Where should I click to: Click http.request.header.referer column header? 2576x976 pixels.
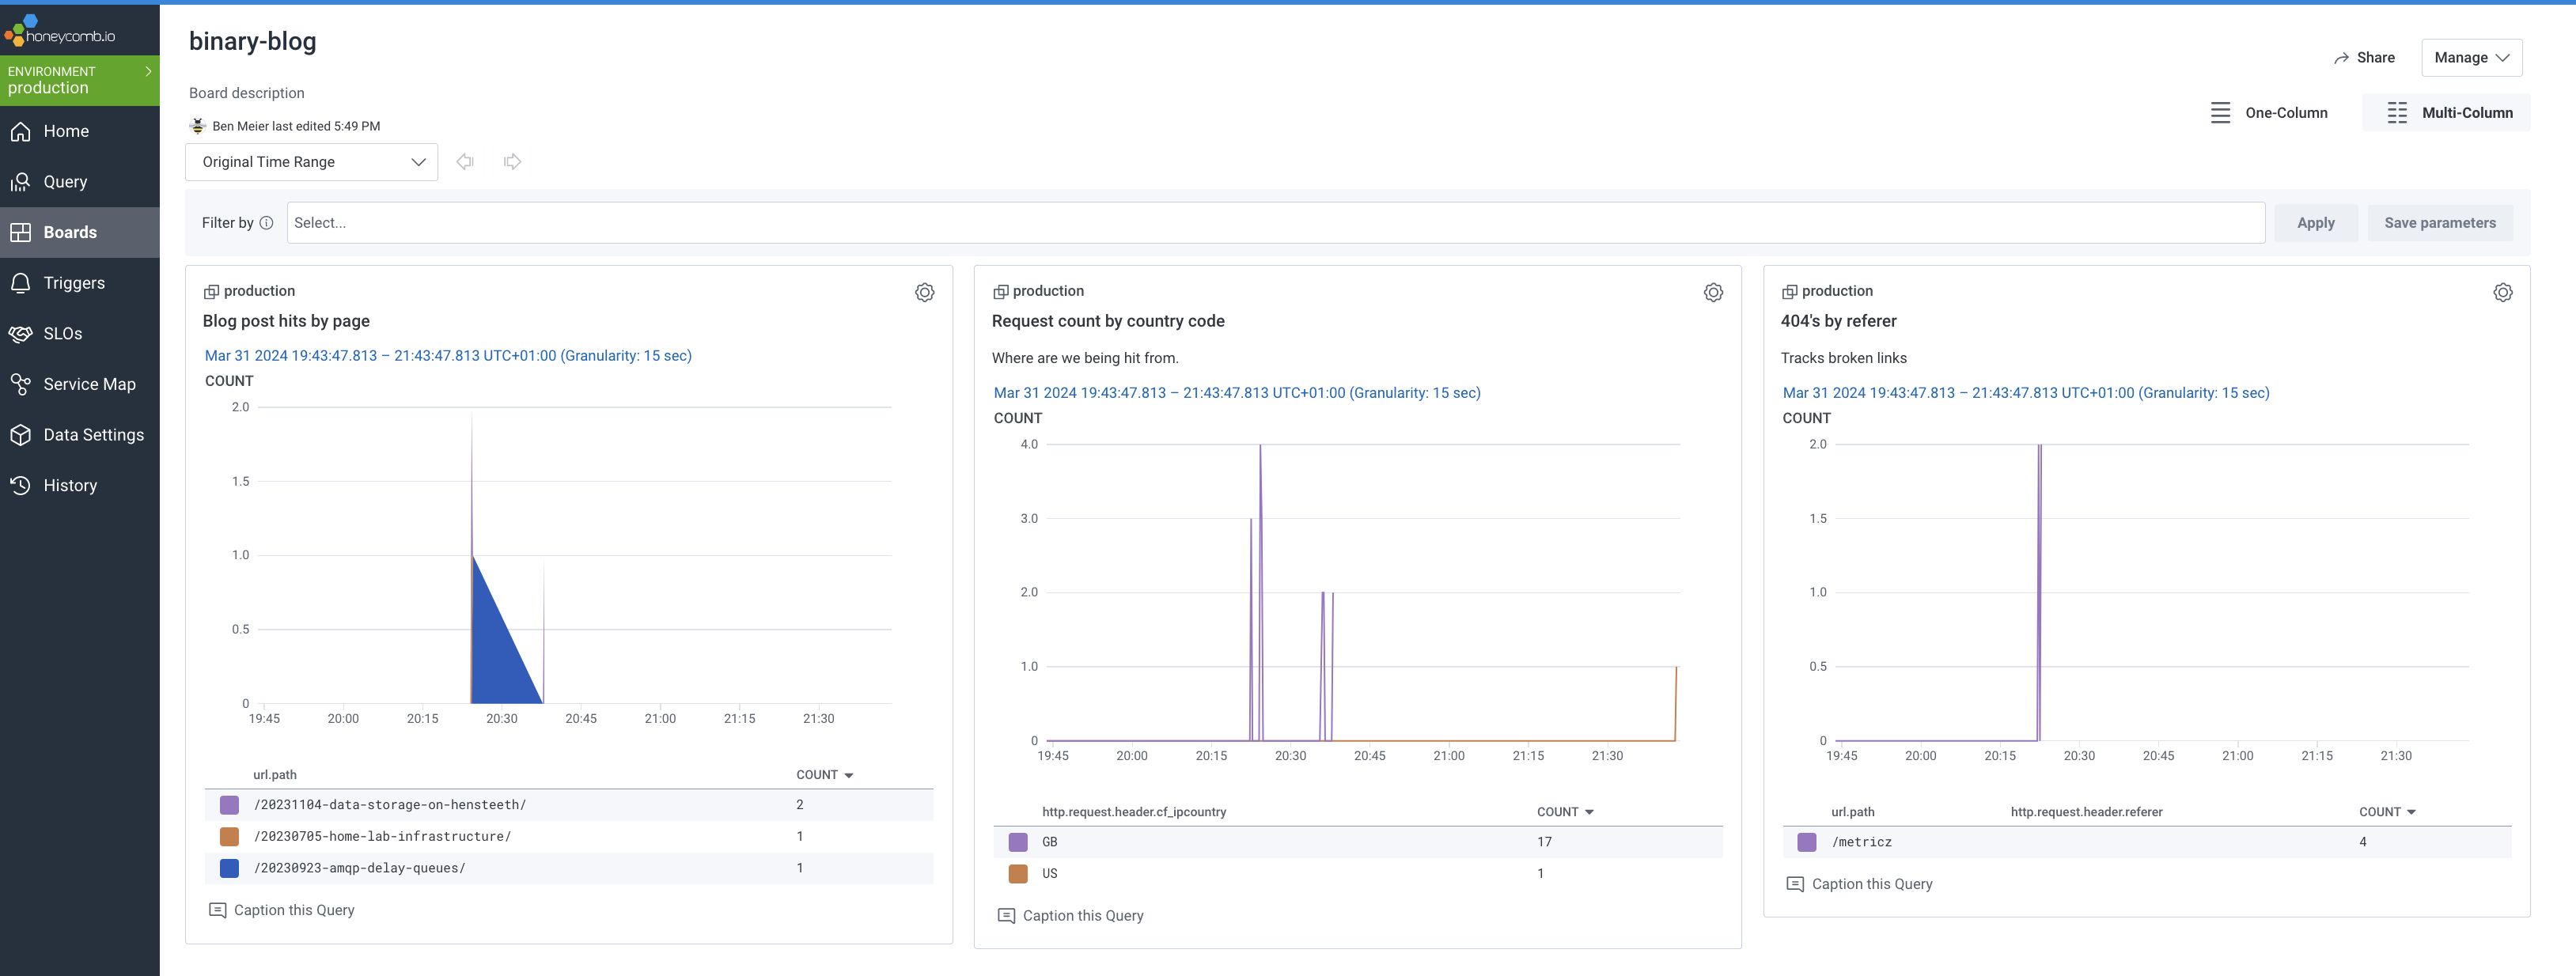point(2086,812)
